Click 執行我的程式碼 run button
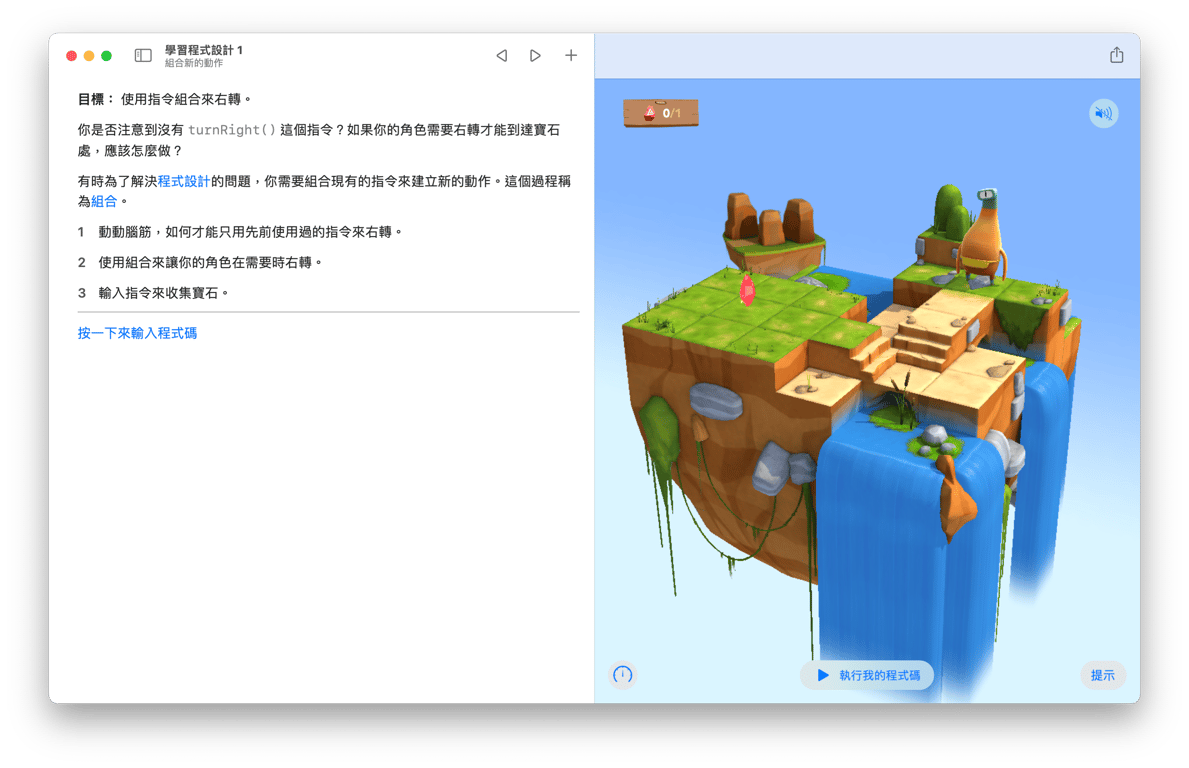Screen dimensions: 1189x768 coord(867,675)
